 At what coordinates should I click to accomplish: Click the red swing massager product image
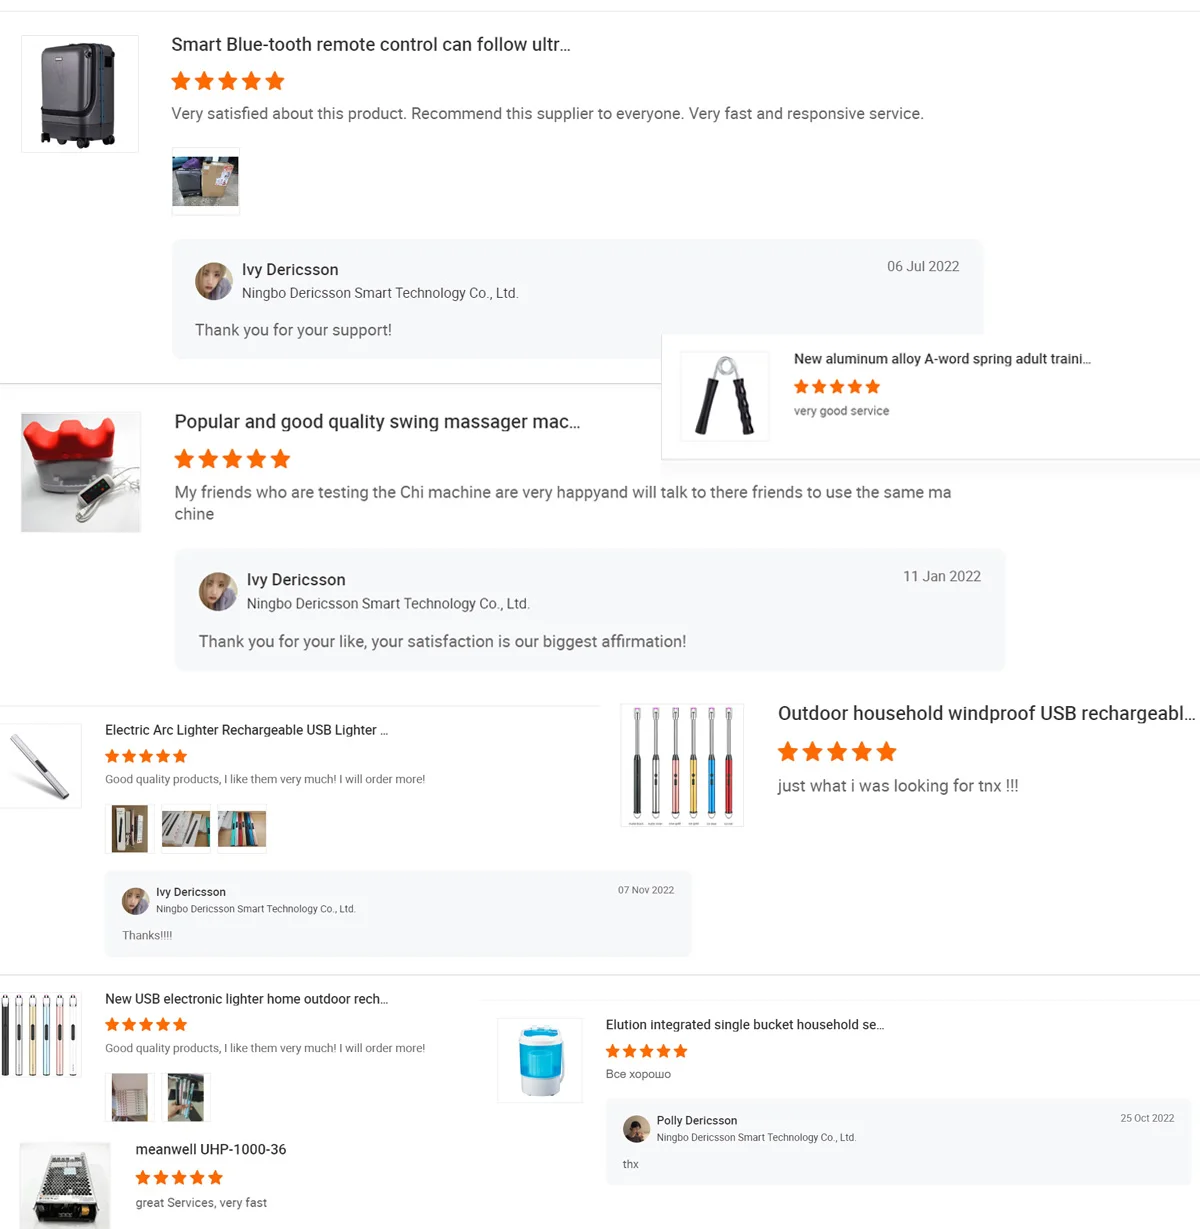pos(81,472)
